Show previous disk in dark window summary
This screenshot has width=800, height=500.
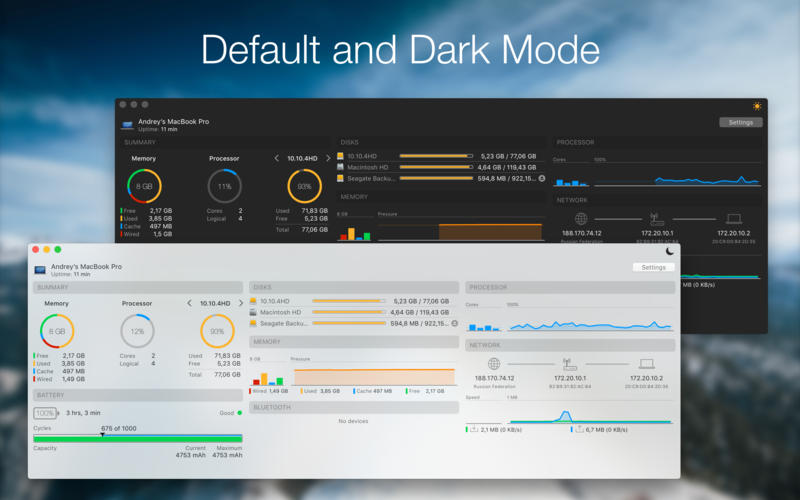[277, 158]
